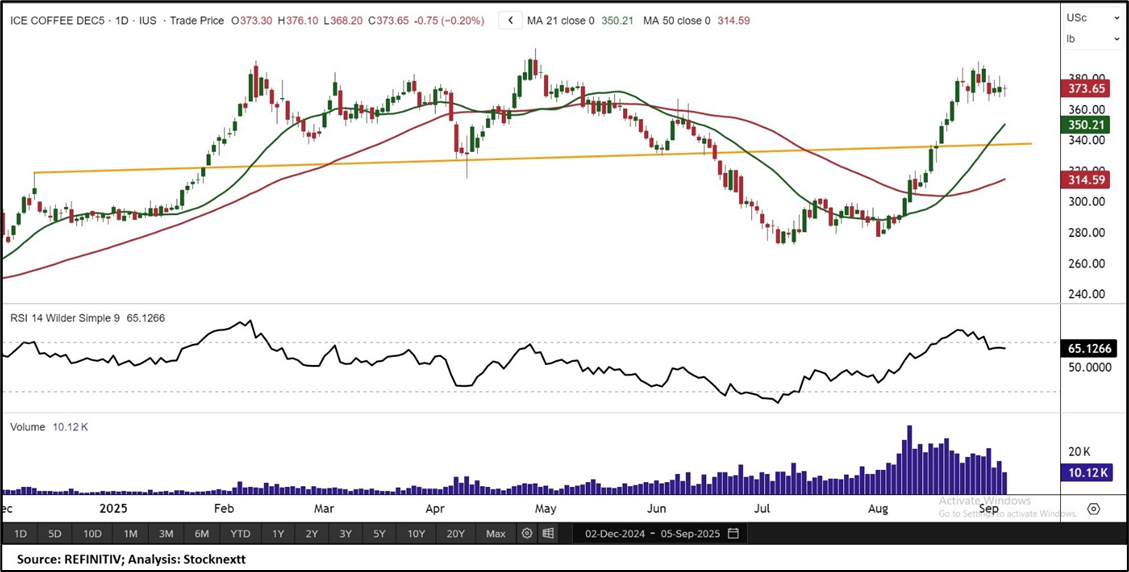This screenshot has height=572, width=1129.
Task: Click the Feb marker on time axis
Action: [x=226, y=509]
